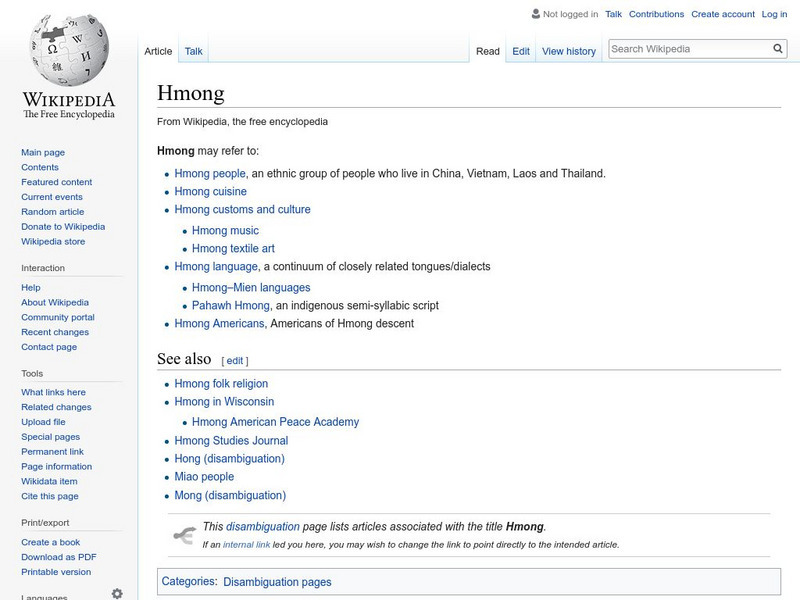Screen dimensions: 800x600
Task: Click the disambiguation merge-arrows icon
Action: point(185,535)
